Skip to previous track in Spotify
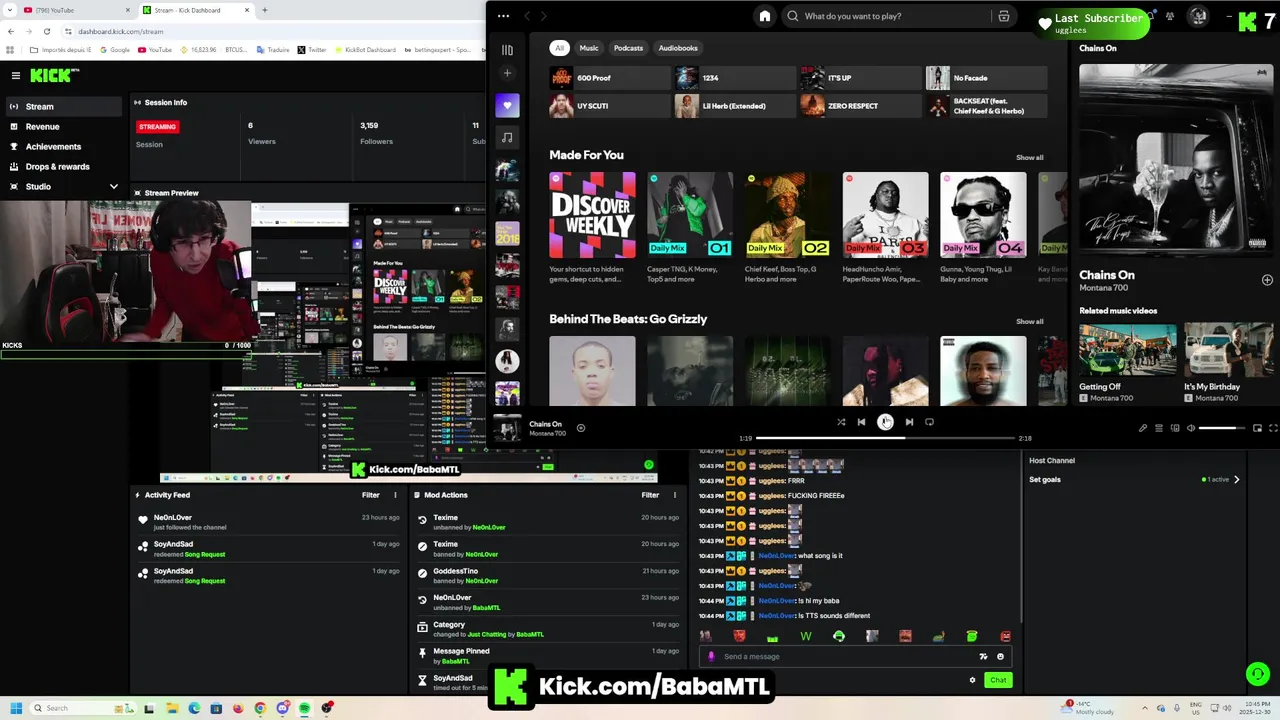1280x720 pixels. click(x=861, y=422)
